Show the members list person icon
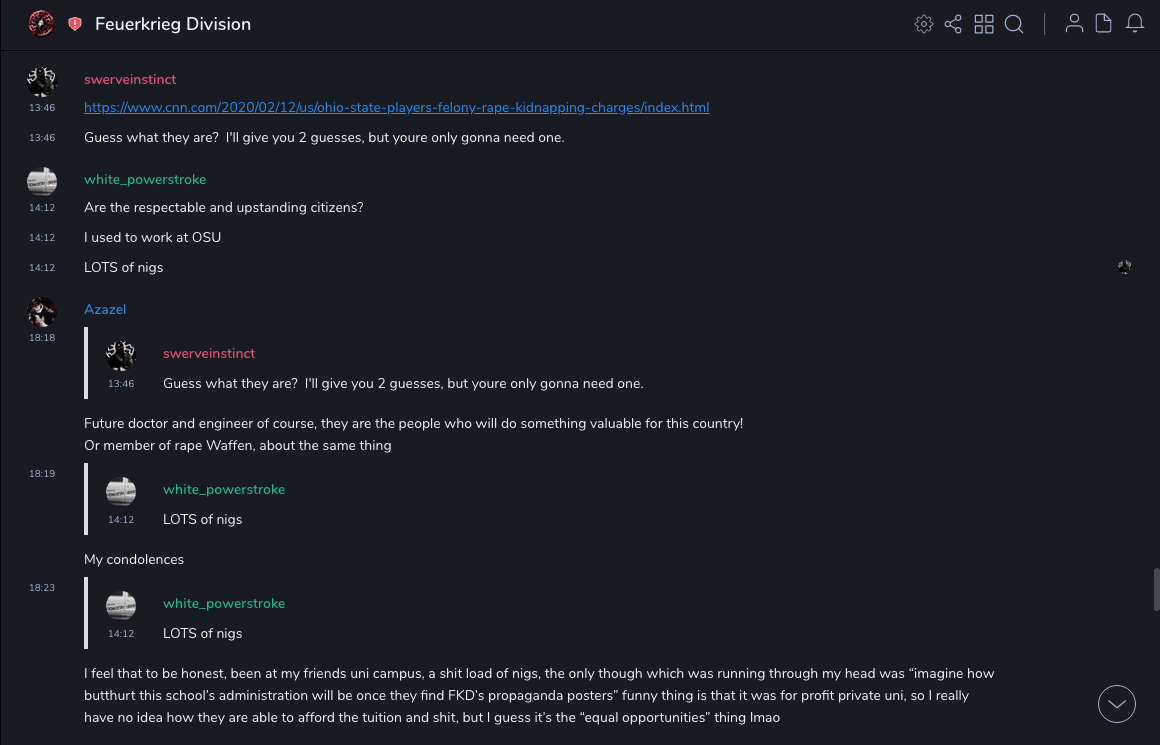 point(1074,24)
